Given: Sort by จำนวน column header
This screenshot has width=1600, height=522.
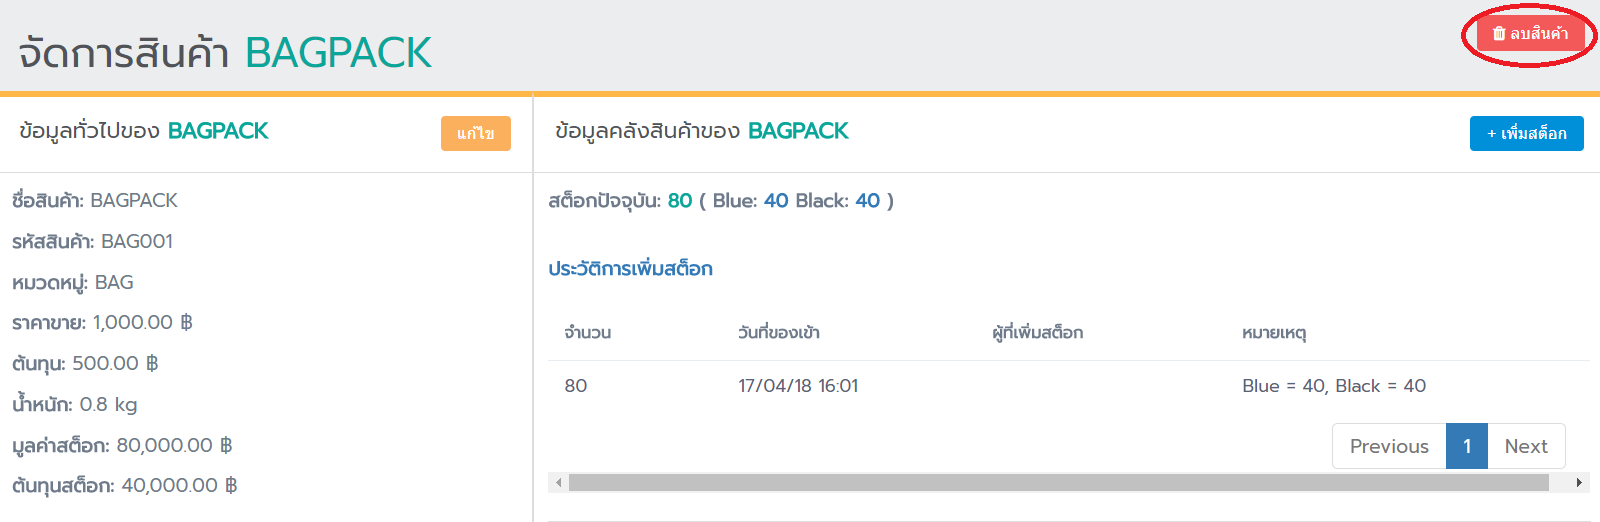Looking at the screenshot, I should 588,333.
